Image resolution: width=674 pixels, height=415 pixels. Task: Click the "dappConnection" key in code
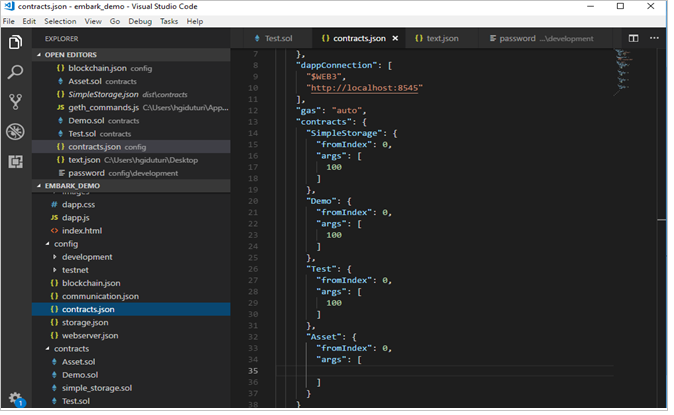[x=339, y=66]
